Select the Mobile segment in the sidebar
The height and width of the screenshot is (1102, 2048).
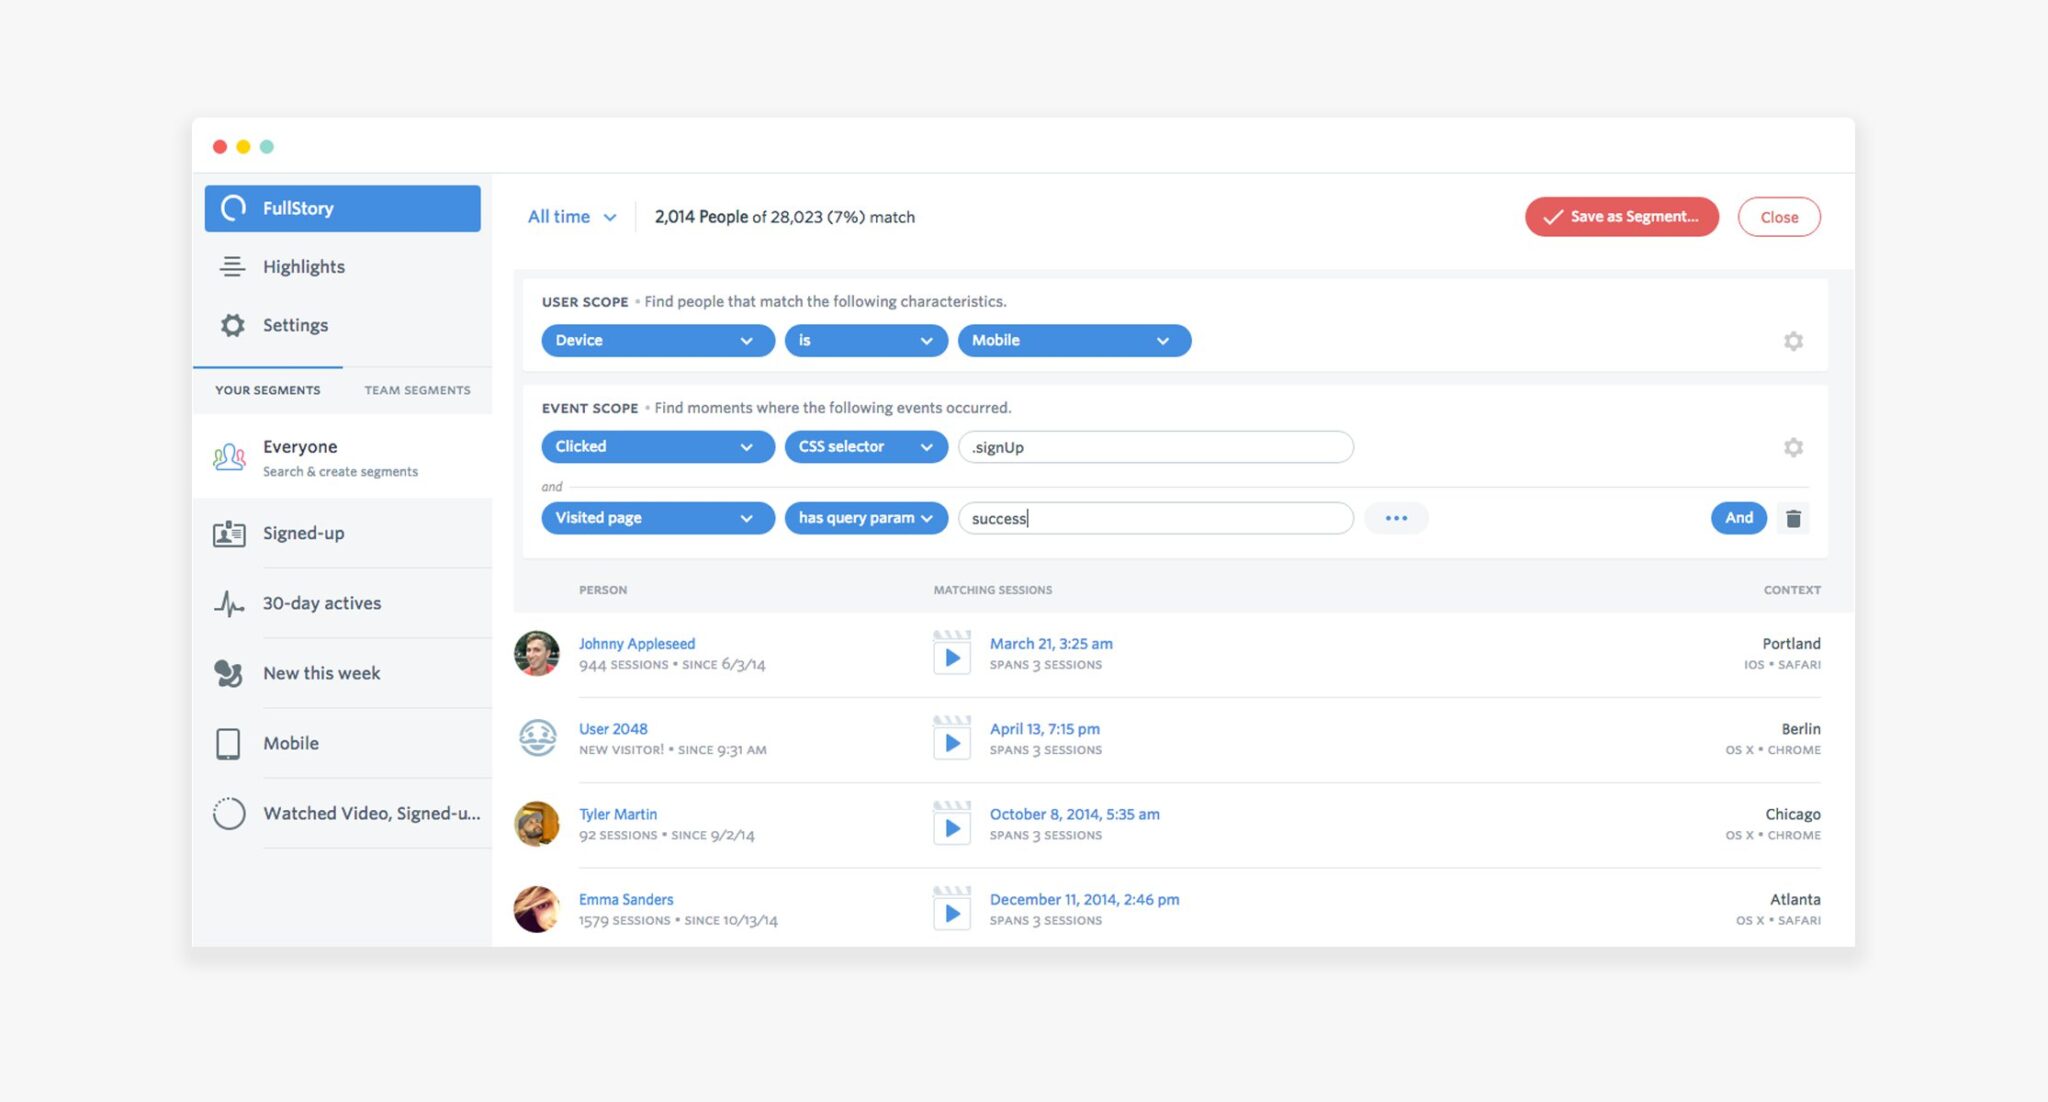pyautogui.click(x=290, y=743)
